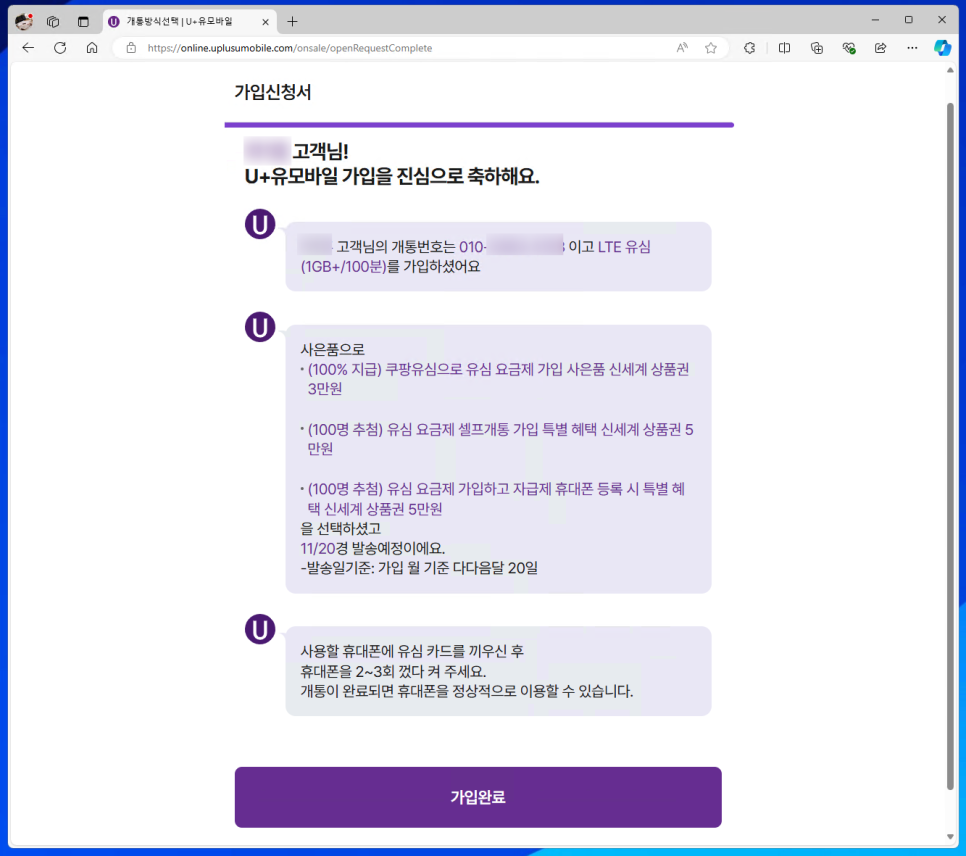Click the 가입신청서 heading
966x856 pixels.
(273, 92)
